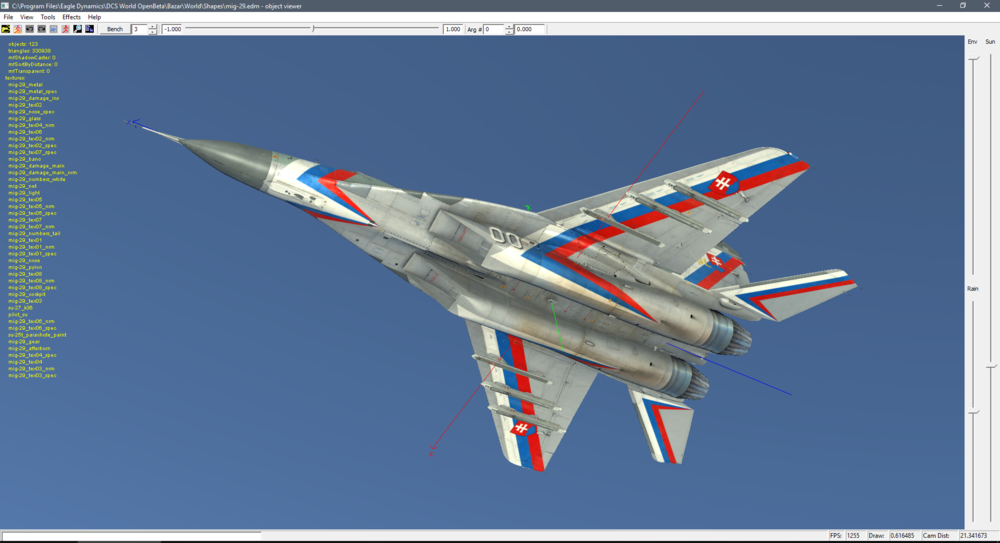Click the 'textures:' heading
The height and width of the screenshot is (543, 1000).
15,78
